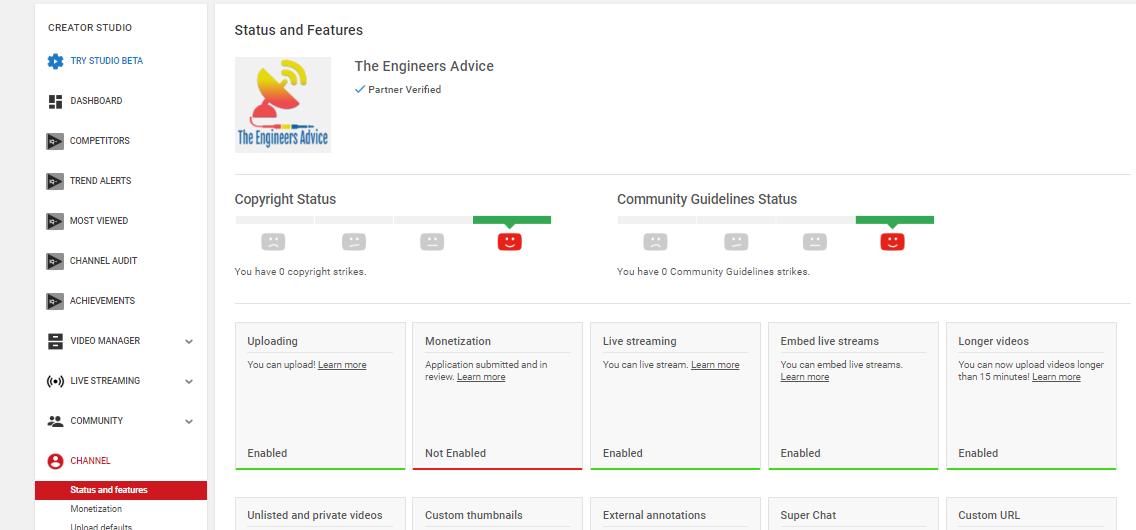Select LIVE STREAMING label in sidebar
This screenshot has height=530, width=1136.
[x=105, y=380]
